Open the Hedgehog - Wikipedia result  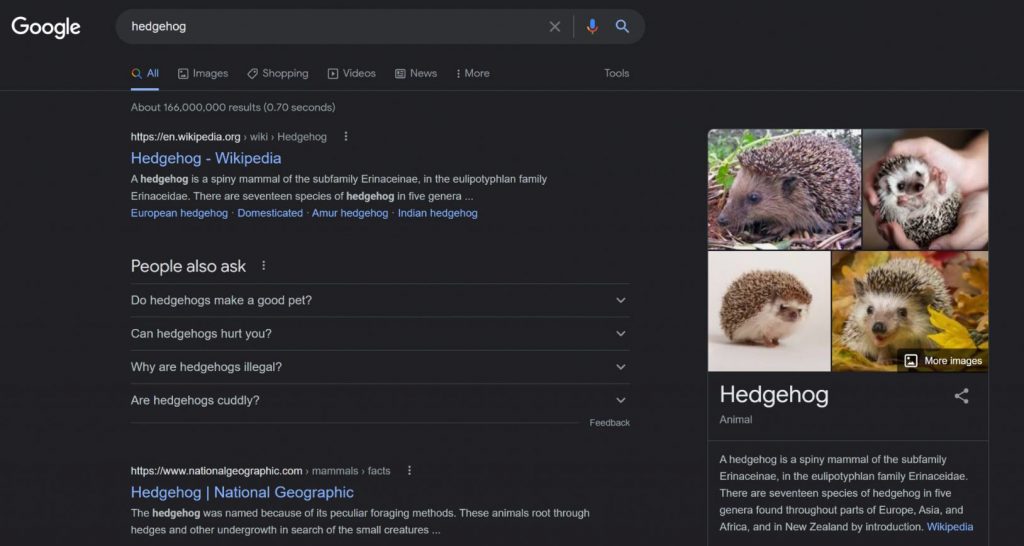pos(206,158)
